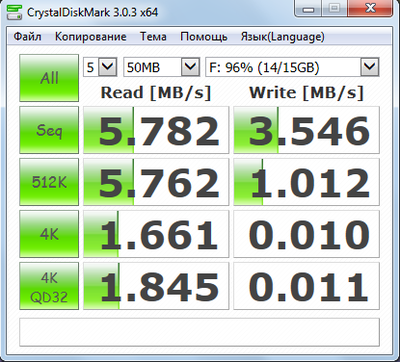Click the Seq read result 5.782
400x362 pixels.
coord(156,130)
